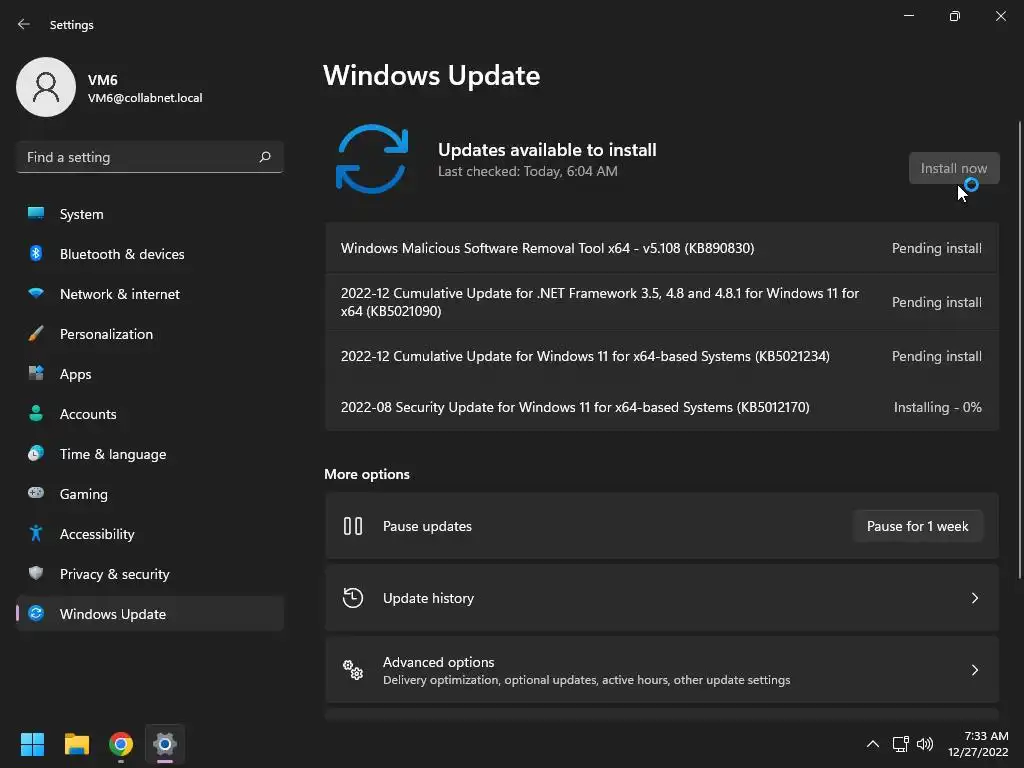Show hidden icons tray caret
1024x768 pixels.
tap(872, 744)
